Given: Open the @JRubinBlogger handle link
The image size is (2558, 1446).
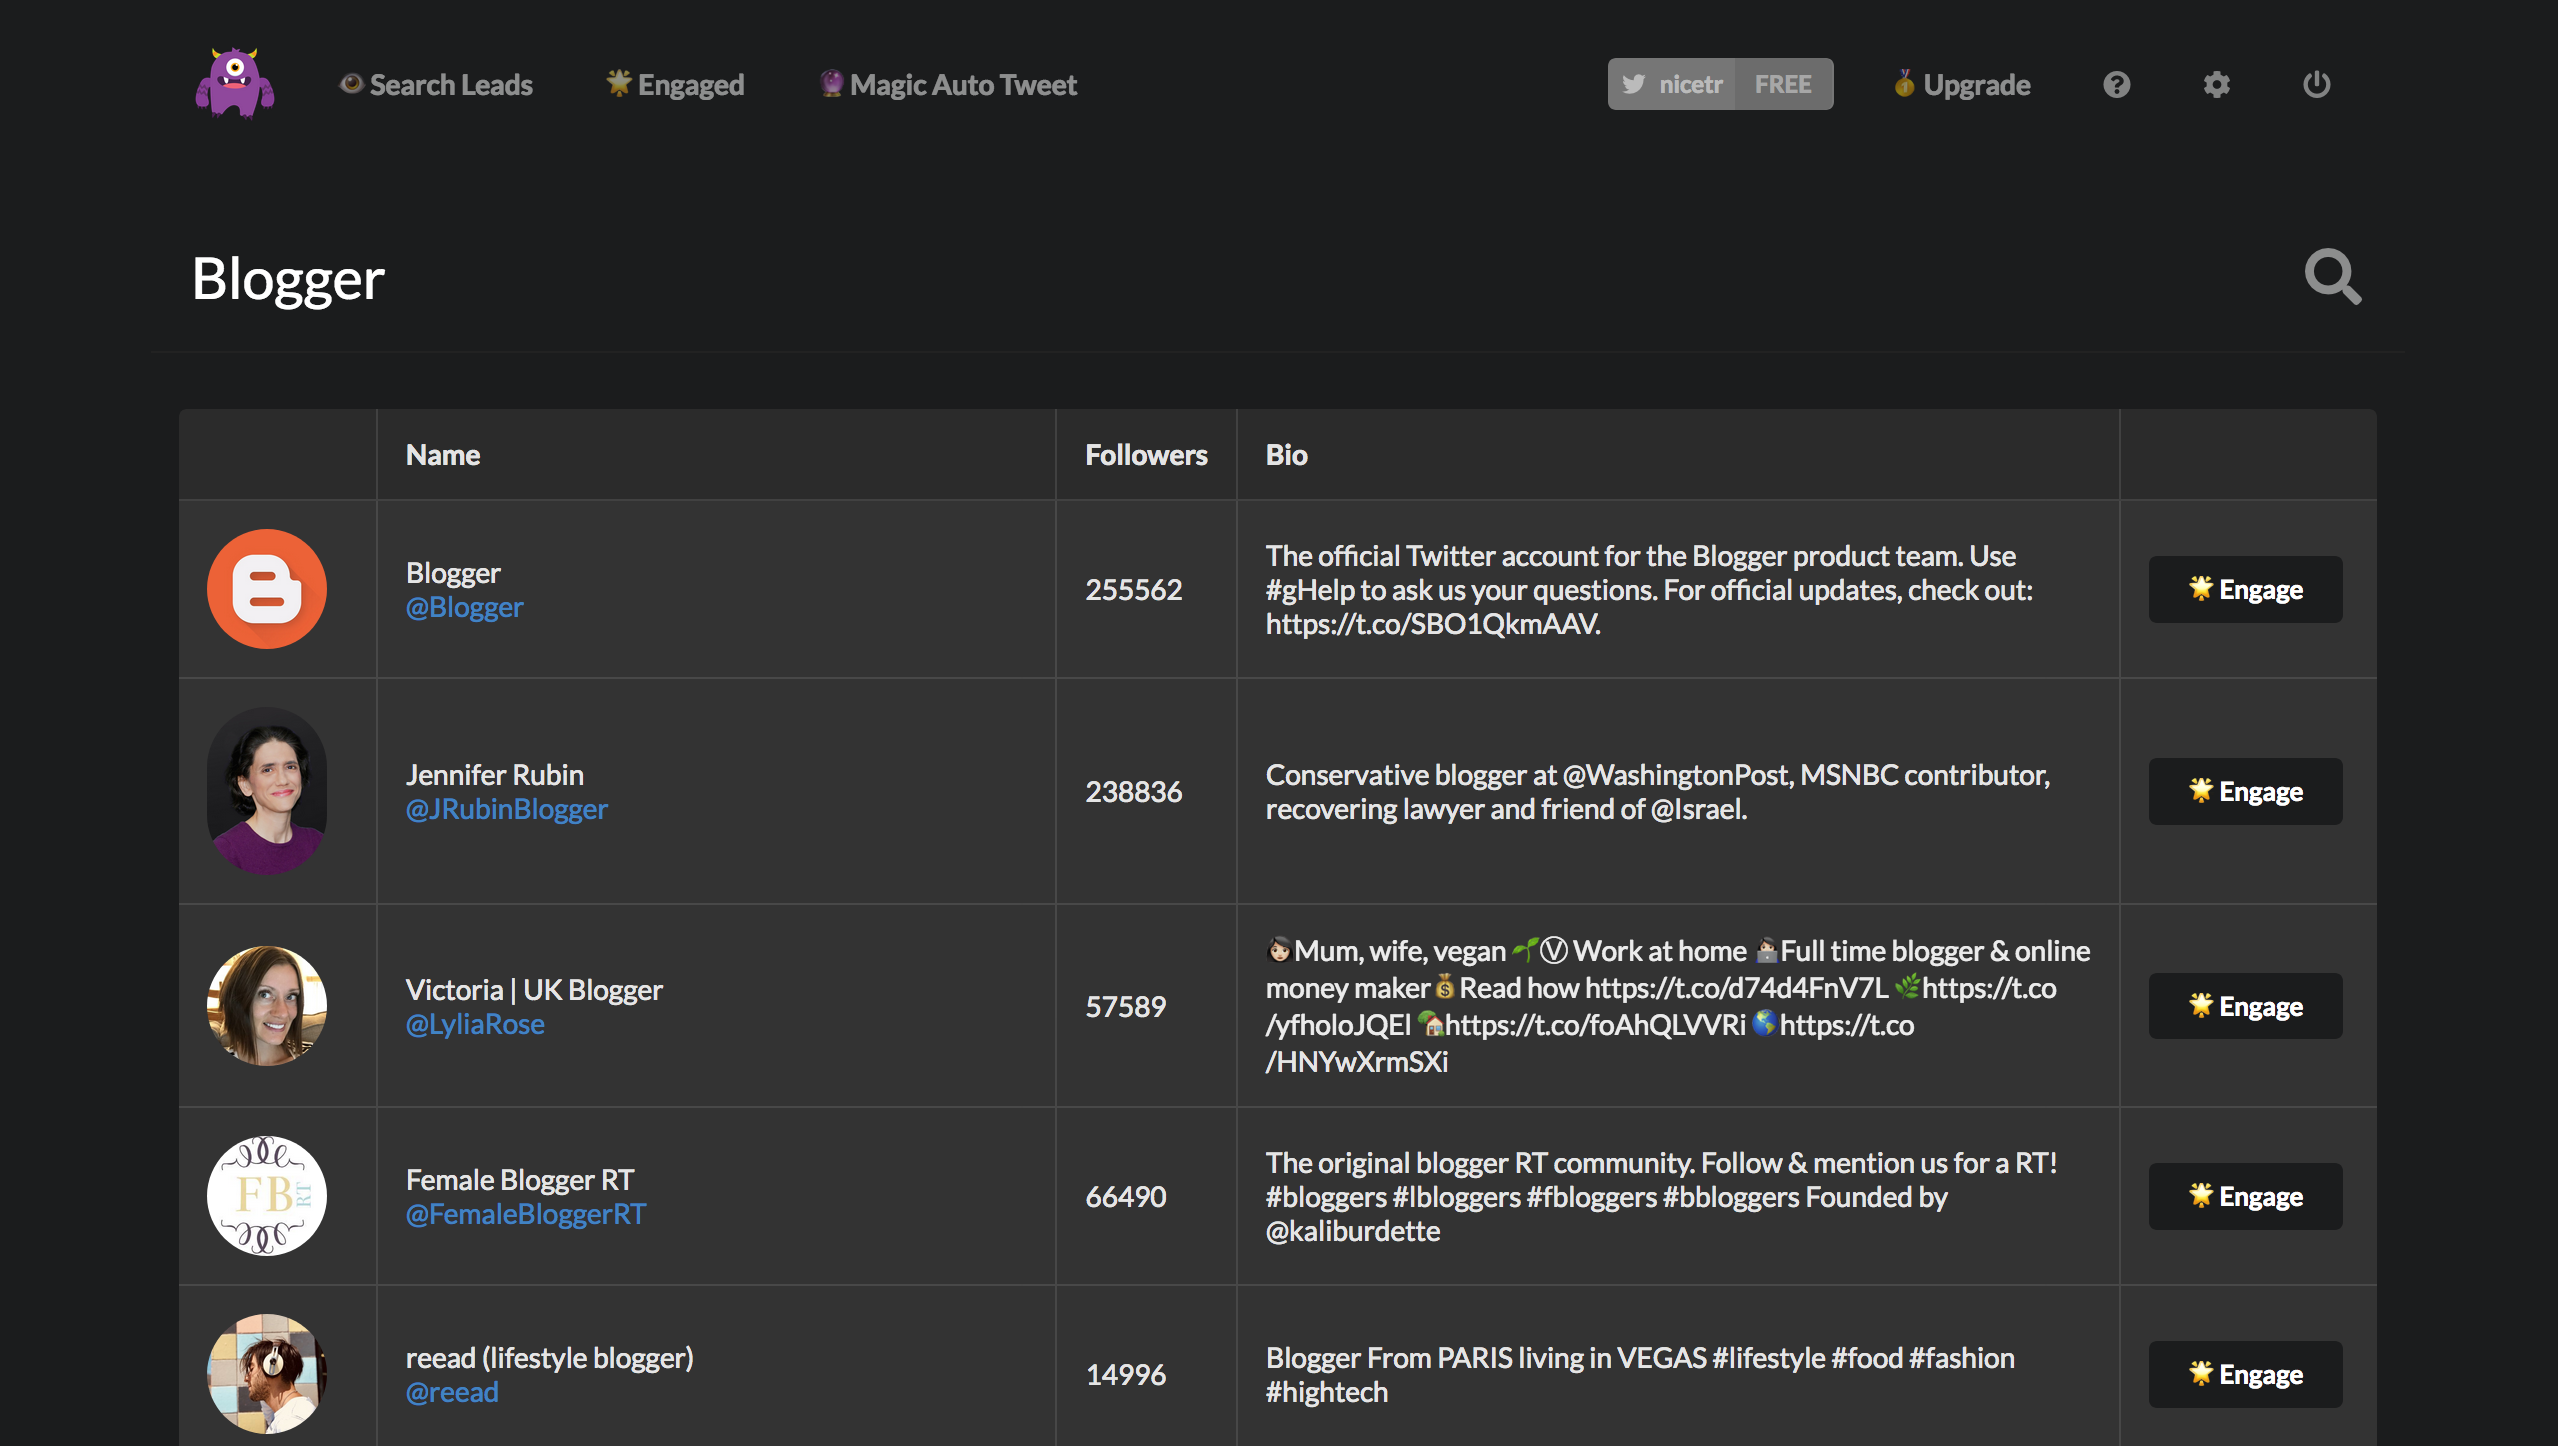Looking at the screenshot, I should coord(506,809).
